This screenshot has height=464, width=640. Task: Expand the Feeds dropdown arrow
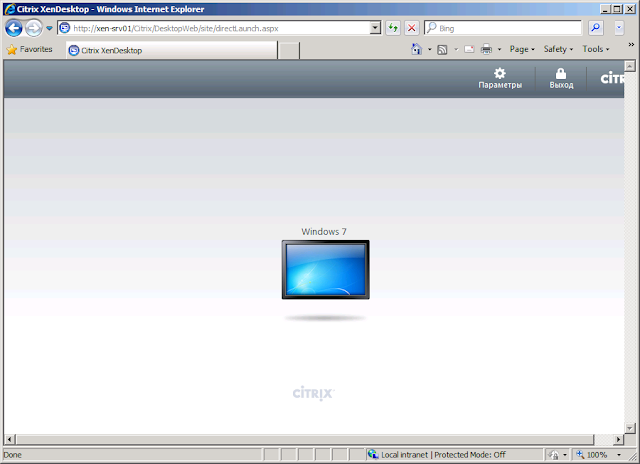(456, 49)
